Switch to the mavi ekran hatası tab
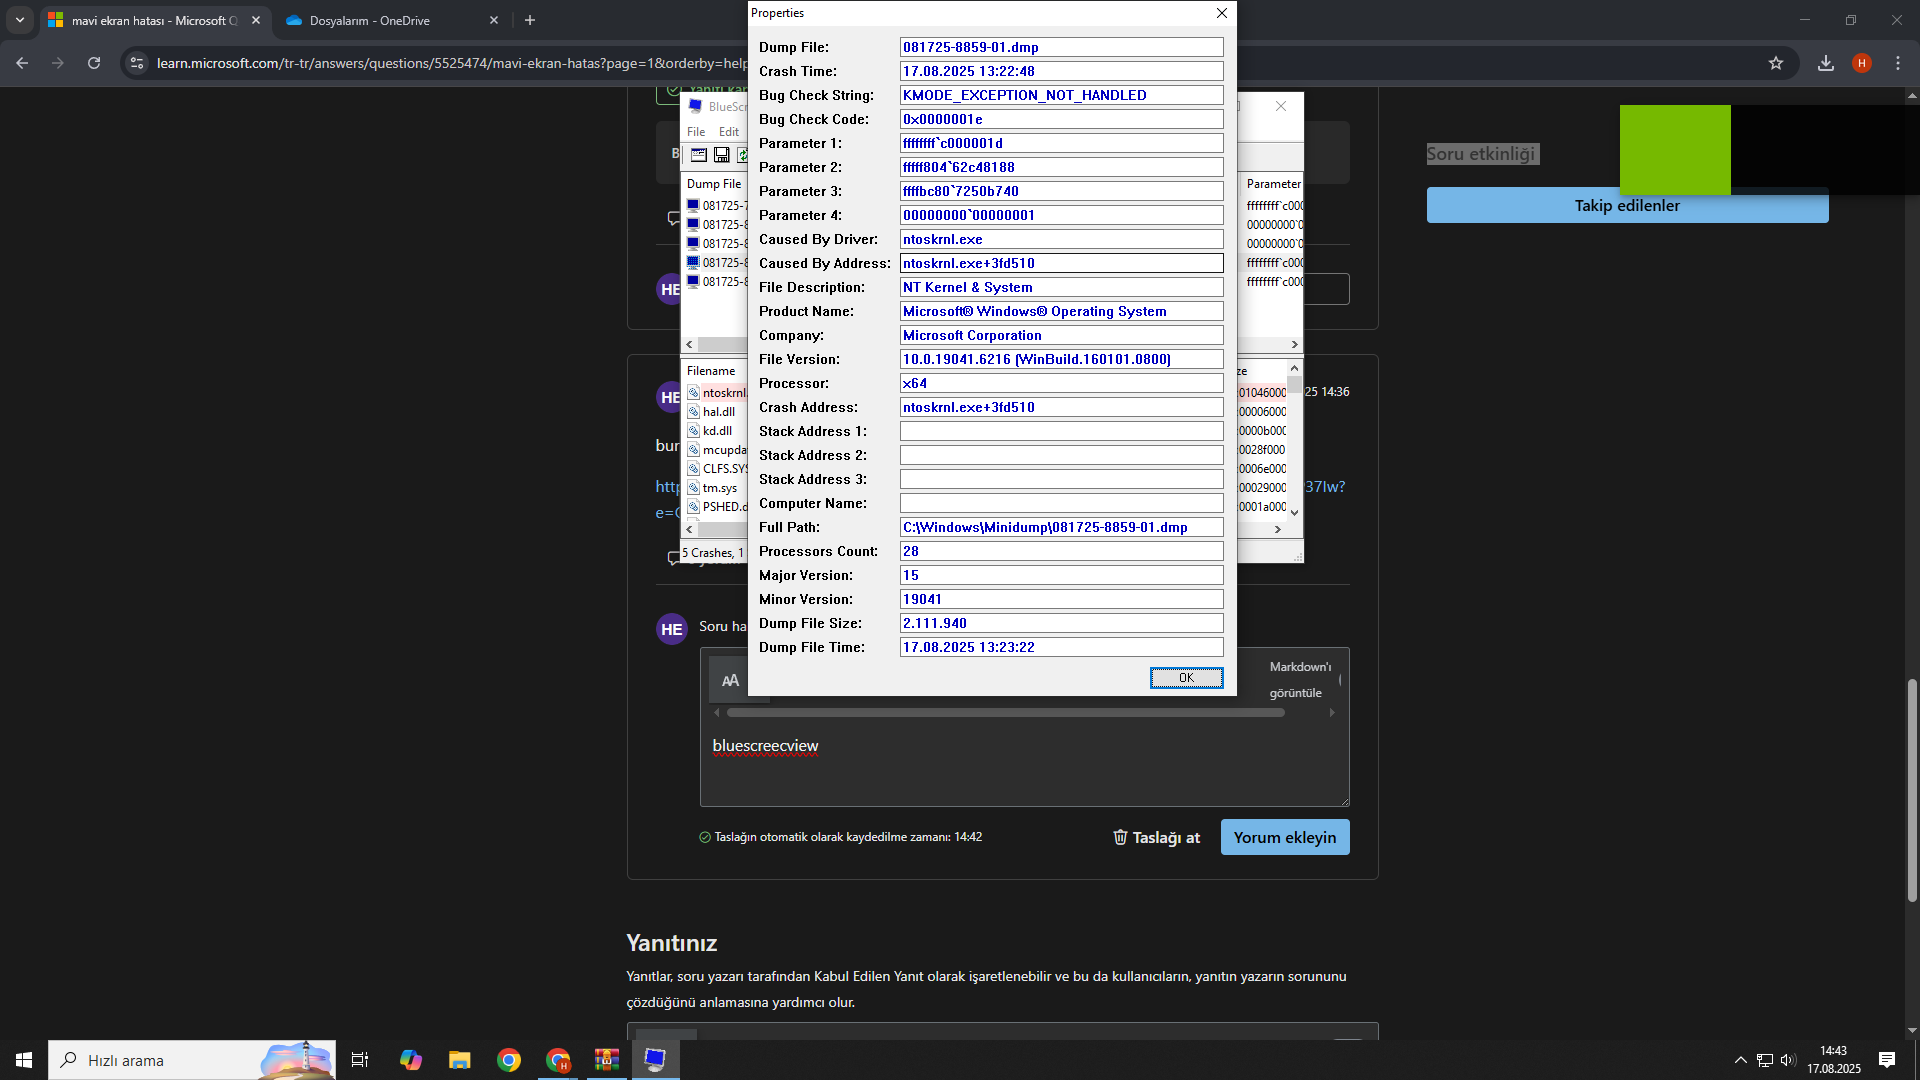 pyautogui.click(x=155, y=20)
